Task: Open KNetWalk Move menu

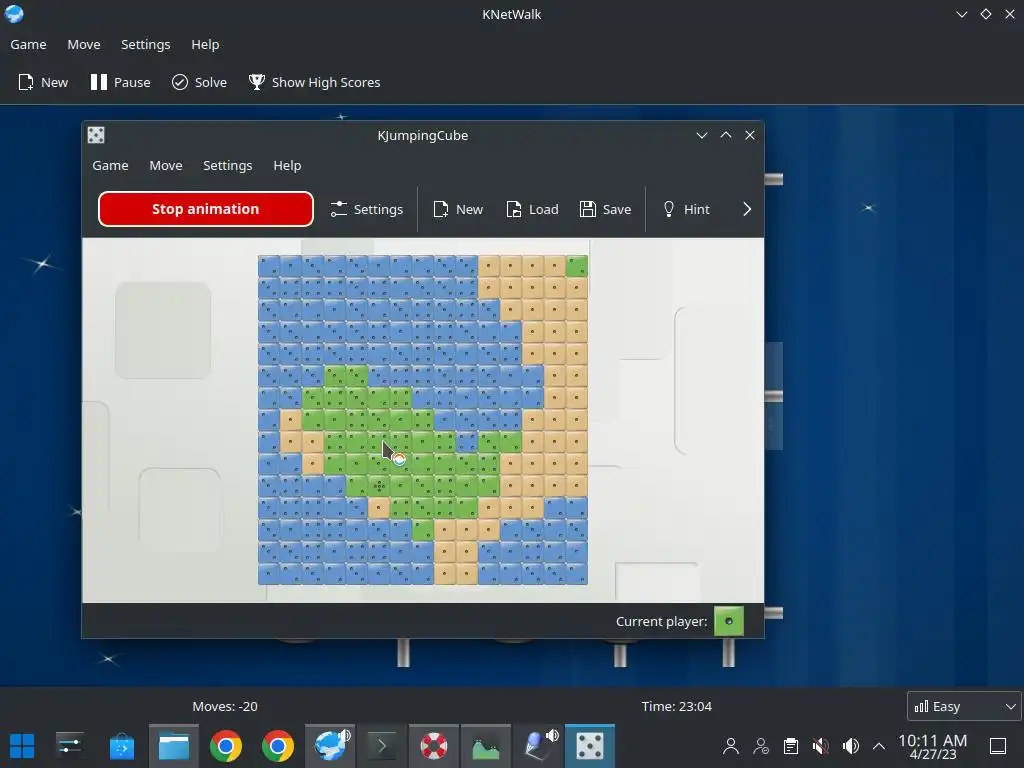Action: pyautogui.click(x=84, y=44)
